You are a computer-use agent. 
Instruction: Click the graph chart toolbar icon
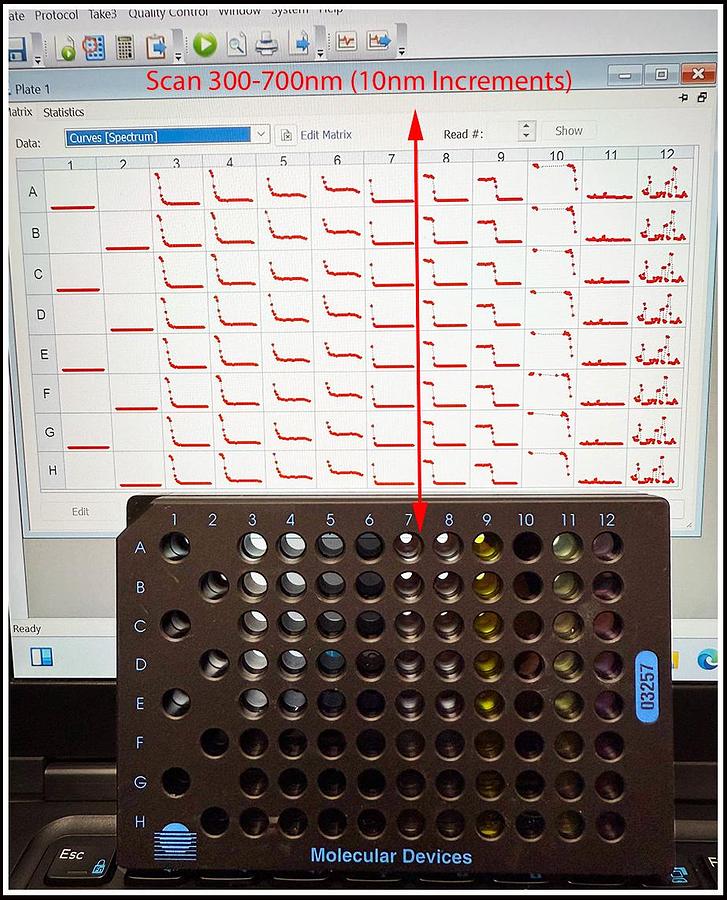[346, 42]
